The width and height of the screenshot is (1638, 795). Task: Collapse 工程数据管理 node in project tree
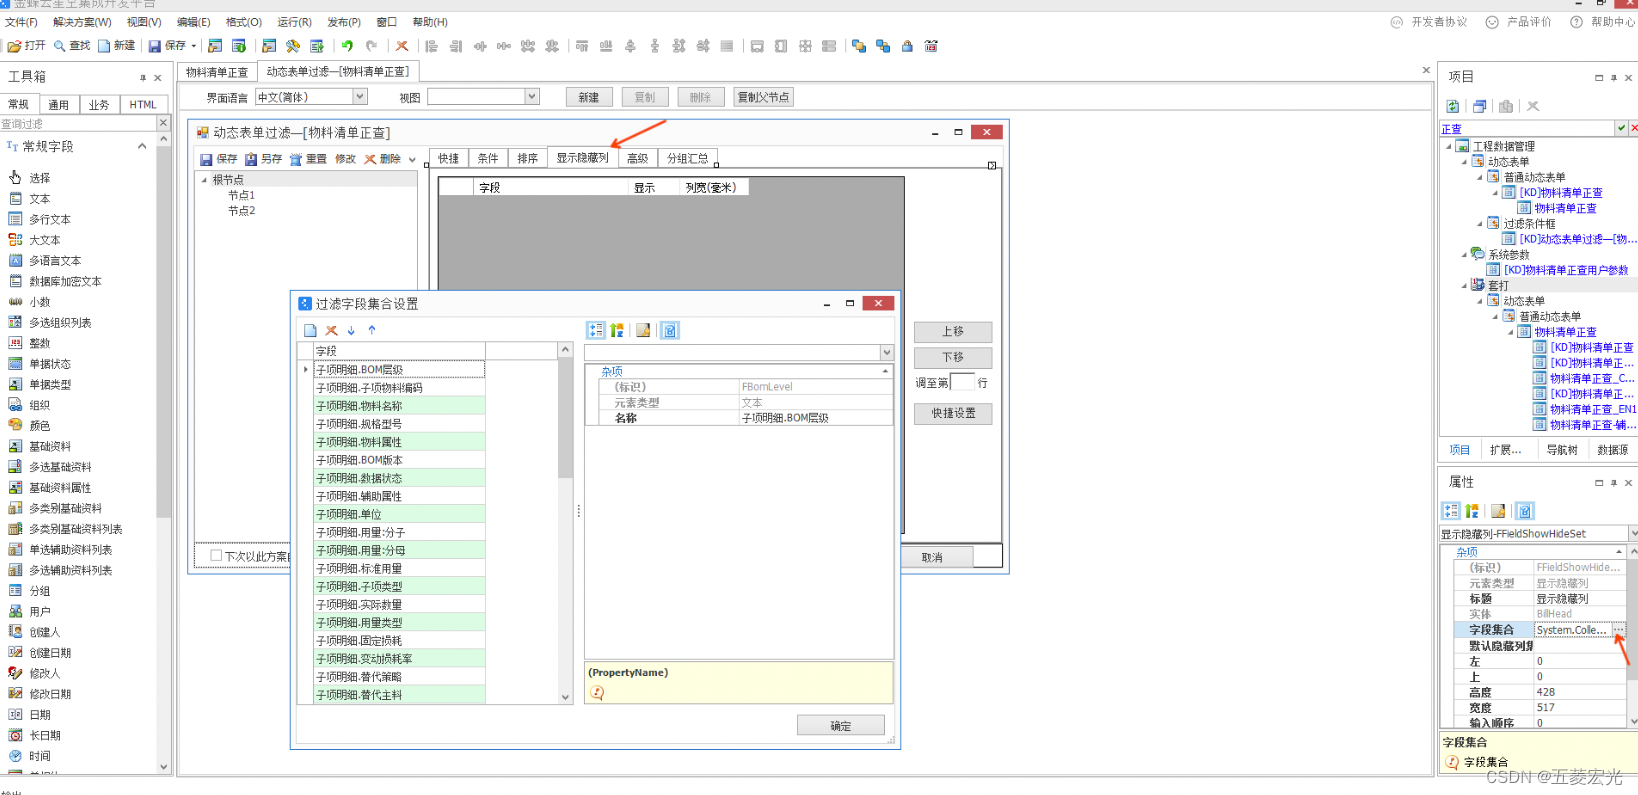(1449, 146)
